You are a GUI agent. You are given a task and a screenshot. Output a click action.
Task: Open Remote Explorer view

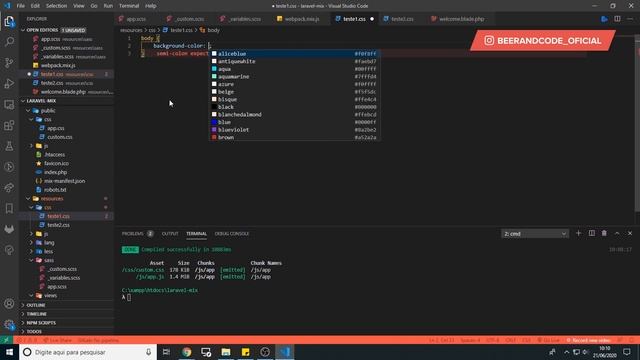(x=9, y=104)
